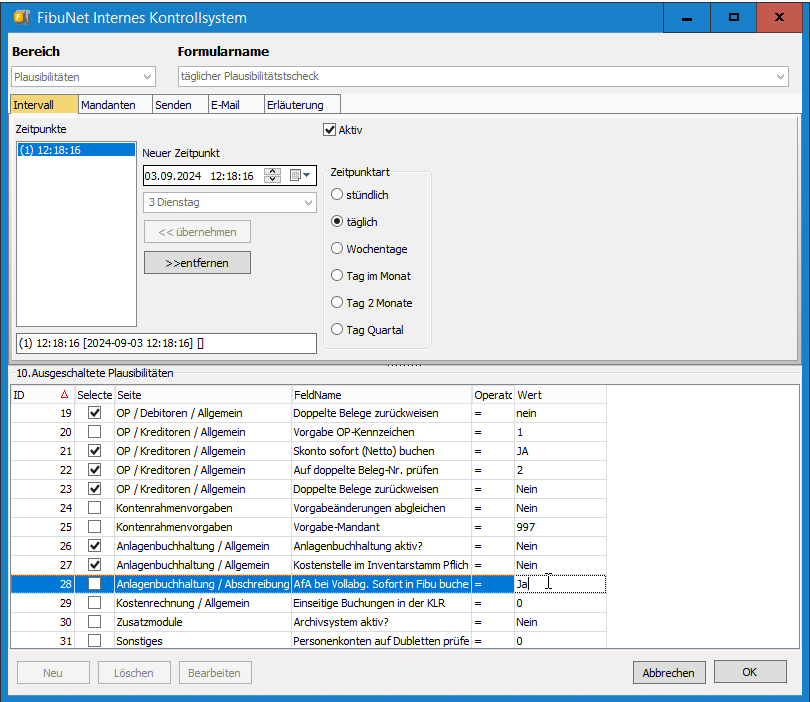Click the Neu button

coord(53,673)
